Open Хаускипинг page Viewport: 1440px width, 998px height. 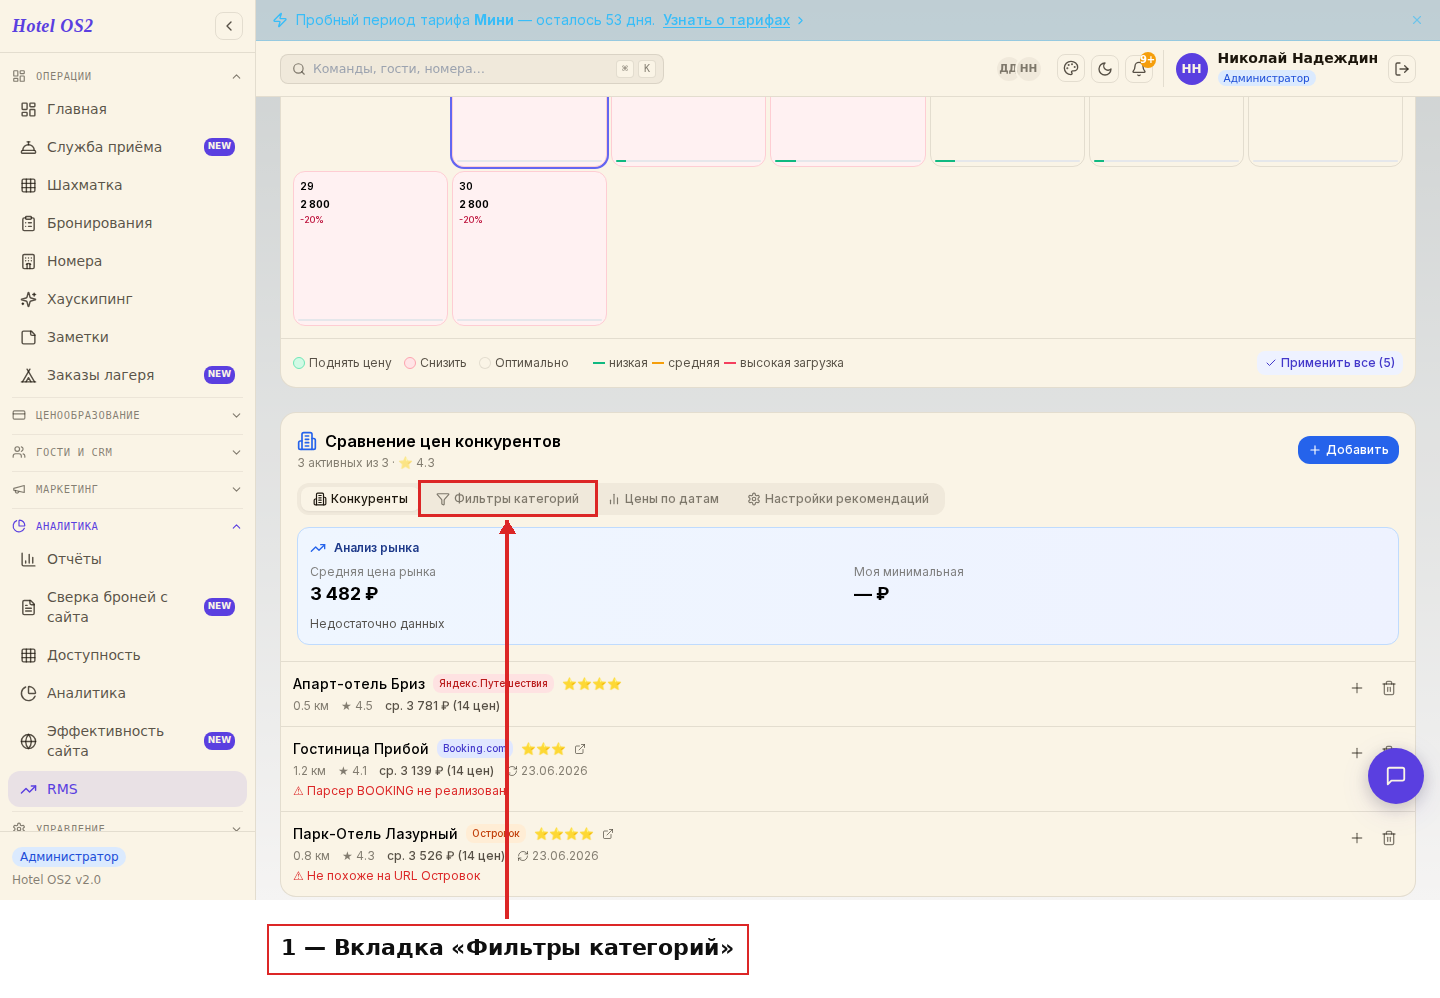coord(127,299)
